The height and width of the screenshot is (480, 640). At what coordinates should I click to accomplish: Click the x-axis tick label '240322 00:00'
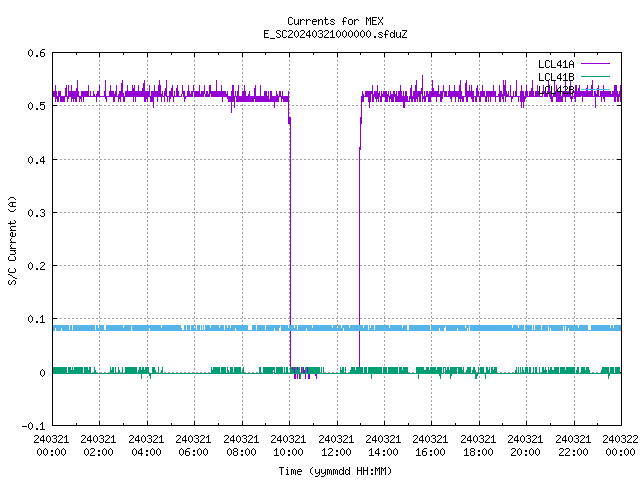tap(620, 446)
